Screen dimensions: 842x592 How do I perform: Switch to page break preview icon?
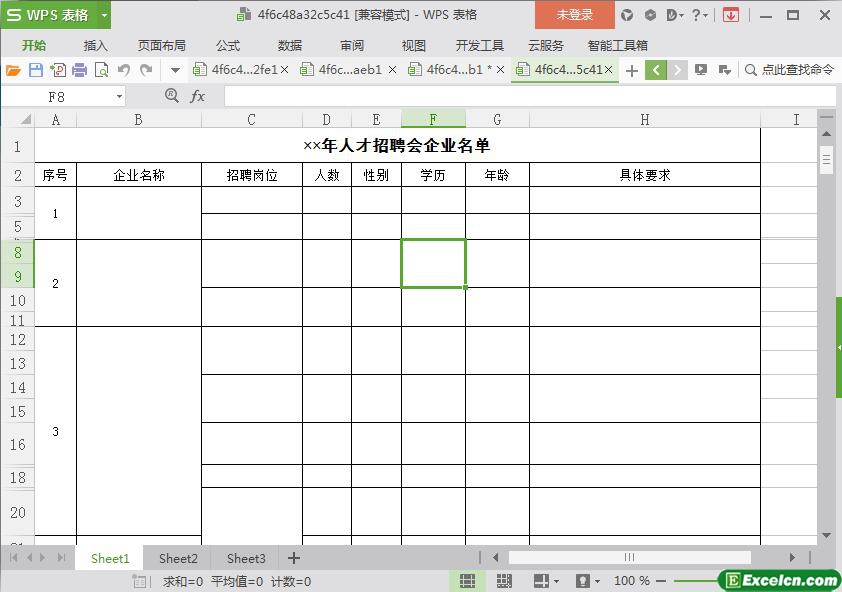tap(504, 581)
